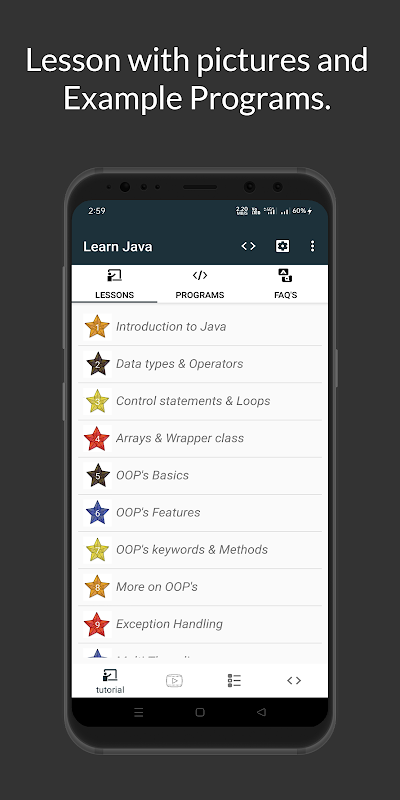This screenshot has height=800, width=400.
Task: Tap the Android home navigation button
Action: (200, 712)
